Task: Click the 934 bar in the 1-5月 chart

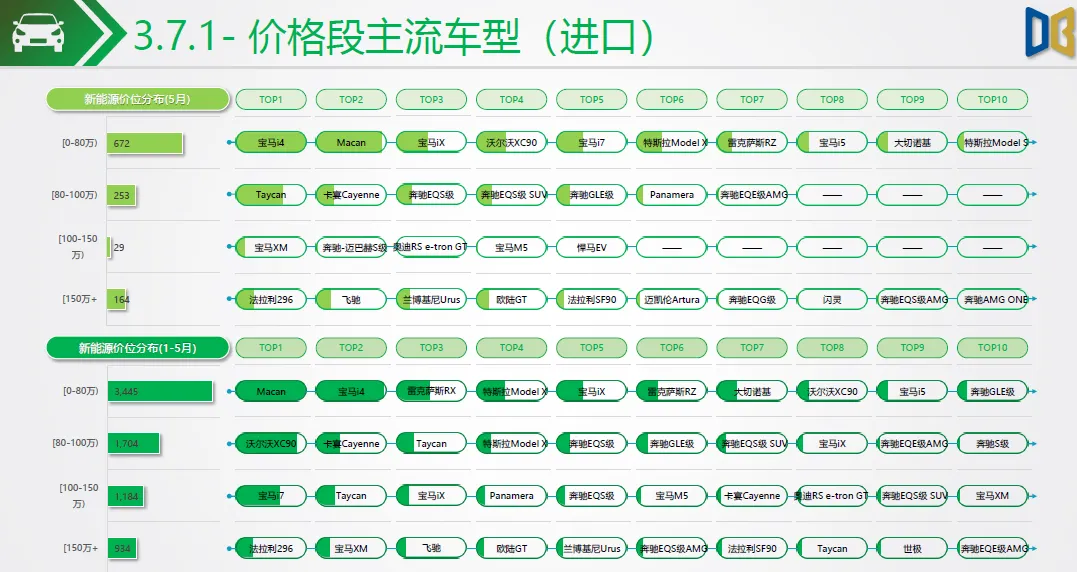Action: pos(122,548)
